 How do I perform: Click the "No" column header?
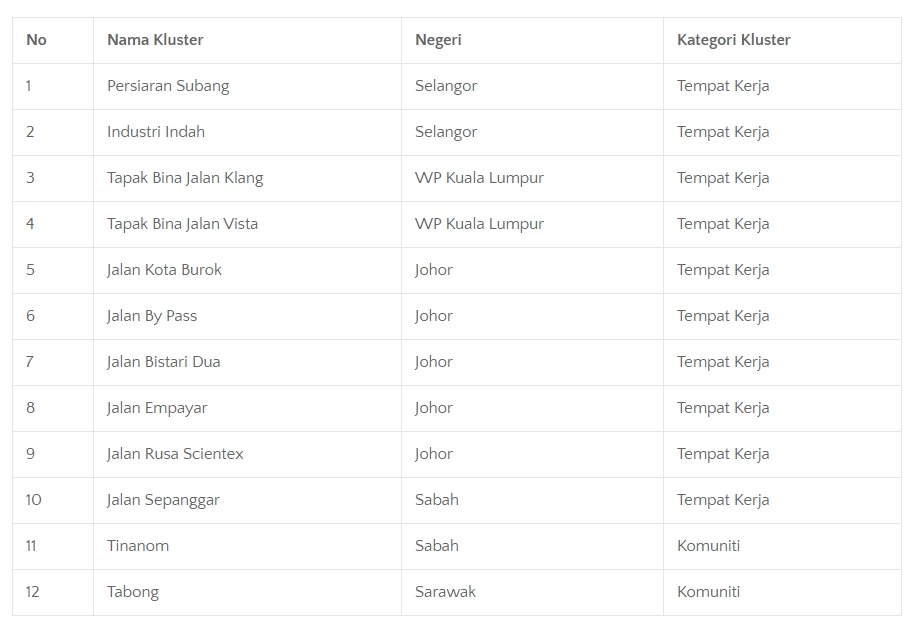click(36, 40)
